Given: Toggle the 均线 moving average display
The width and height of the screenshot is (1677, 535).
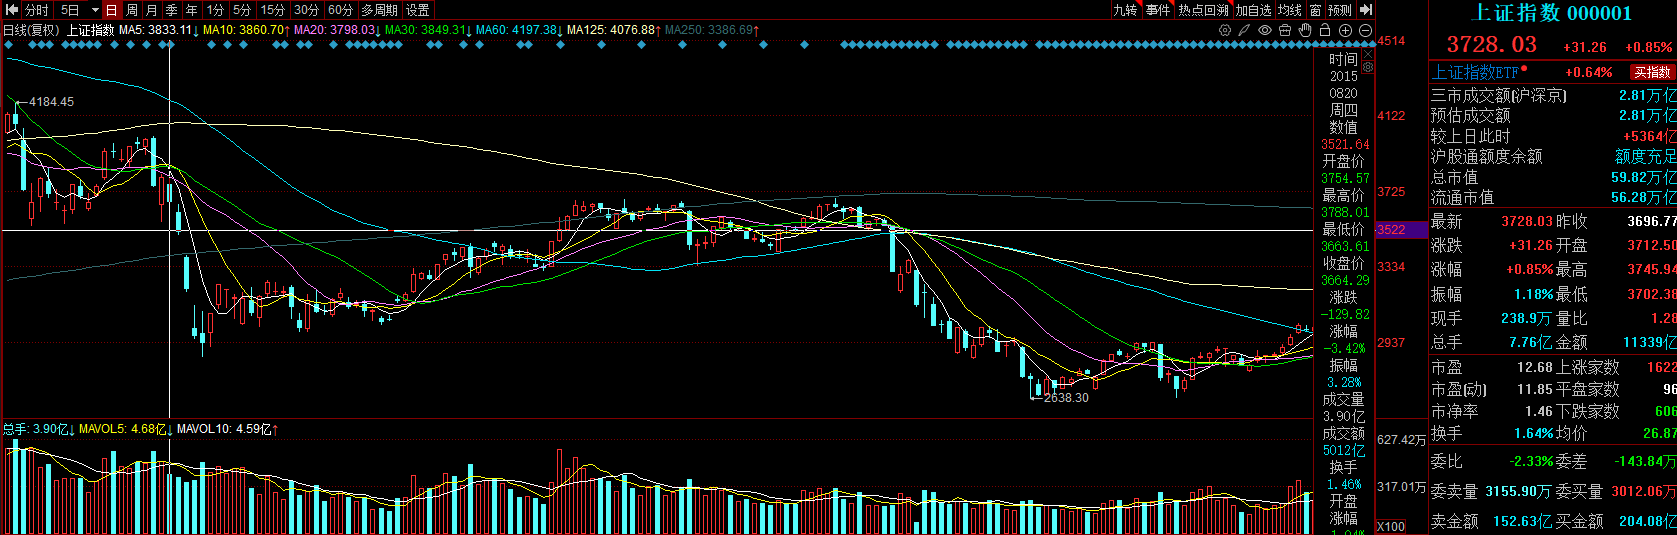Looking at the screenshot, I should click(1290, 10).
